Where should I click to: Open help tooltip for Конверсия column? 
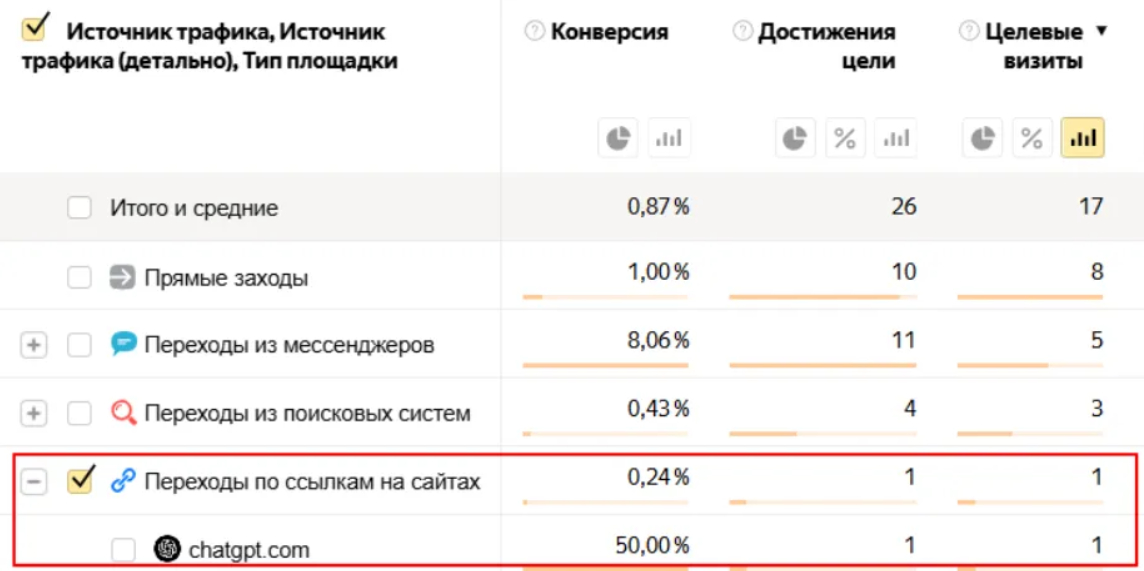coord(535,32)
